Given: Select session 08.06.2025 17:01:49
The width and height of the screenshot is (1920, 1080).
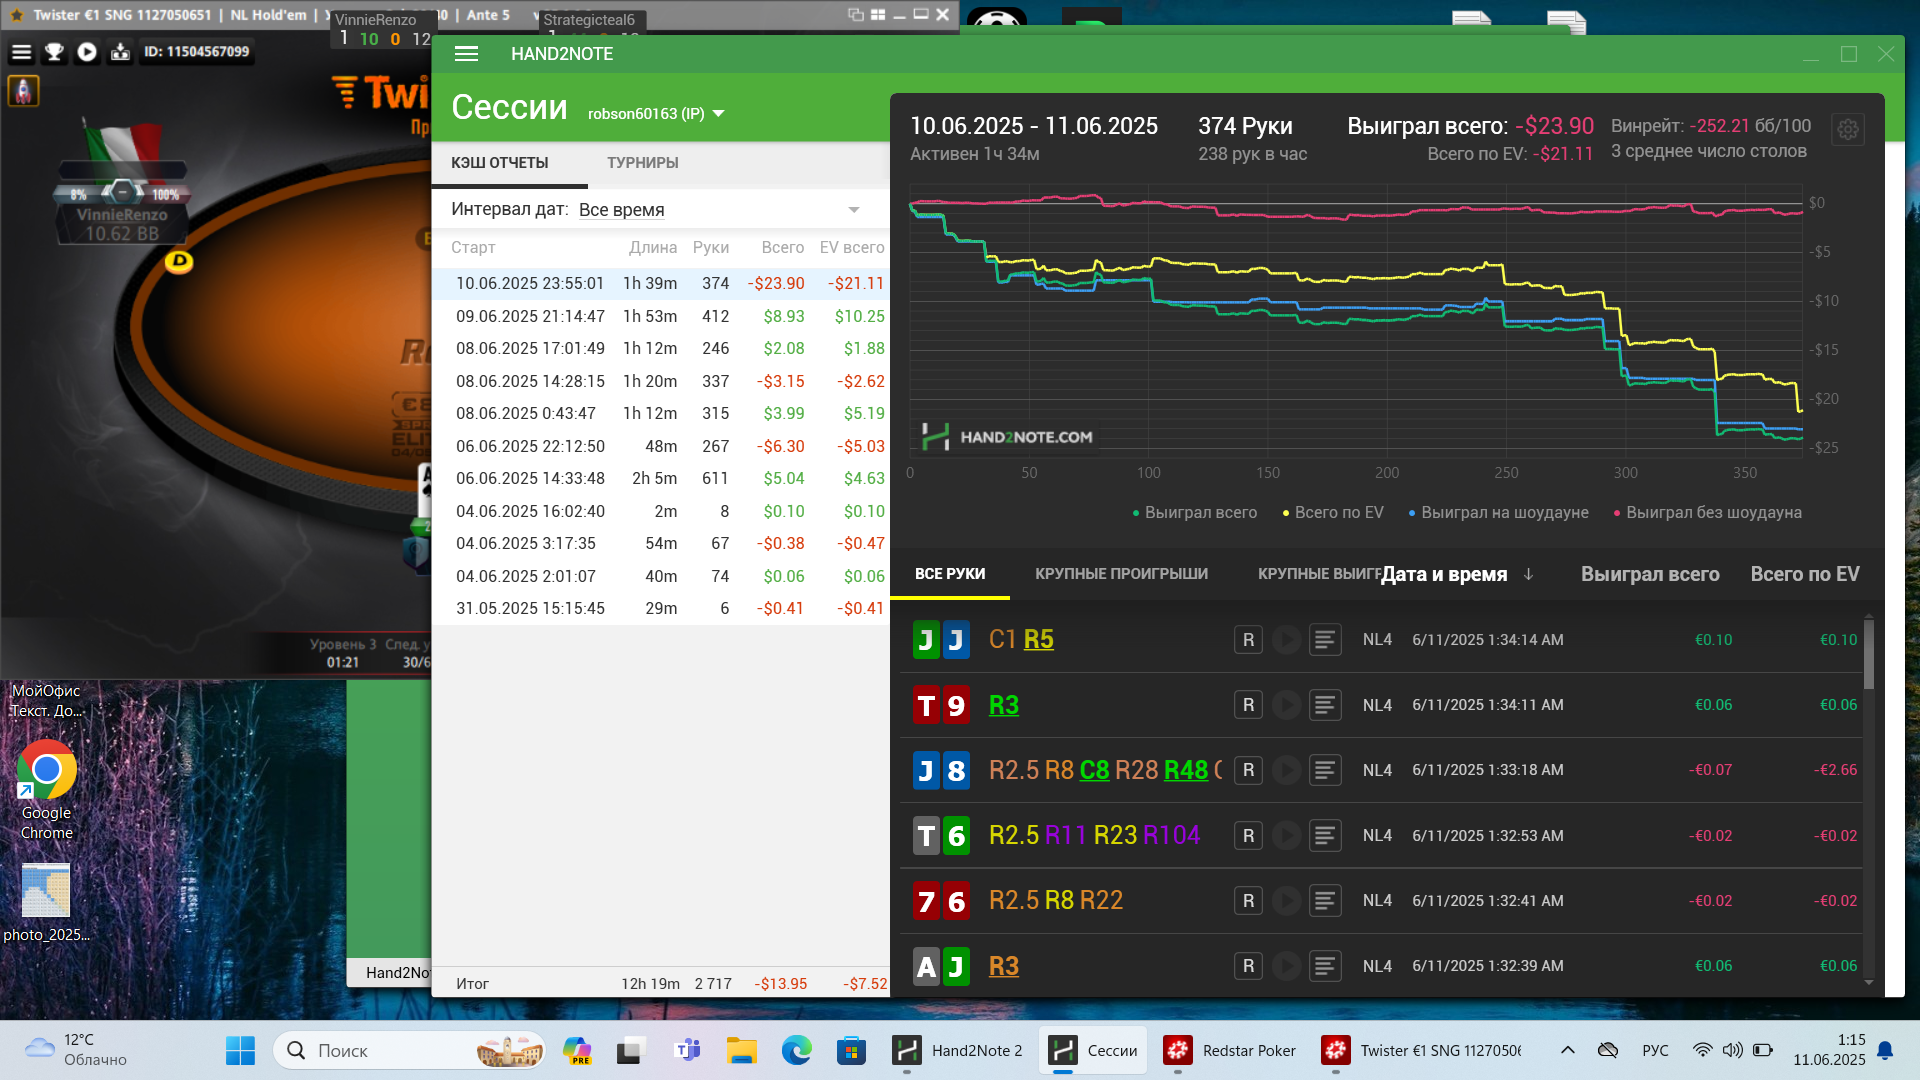Looking at the screenshot, I should point(660,348).
